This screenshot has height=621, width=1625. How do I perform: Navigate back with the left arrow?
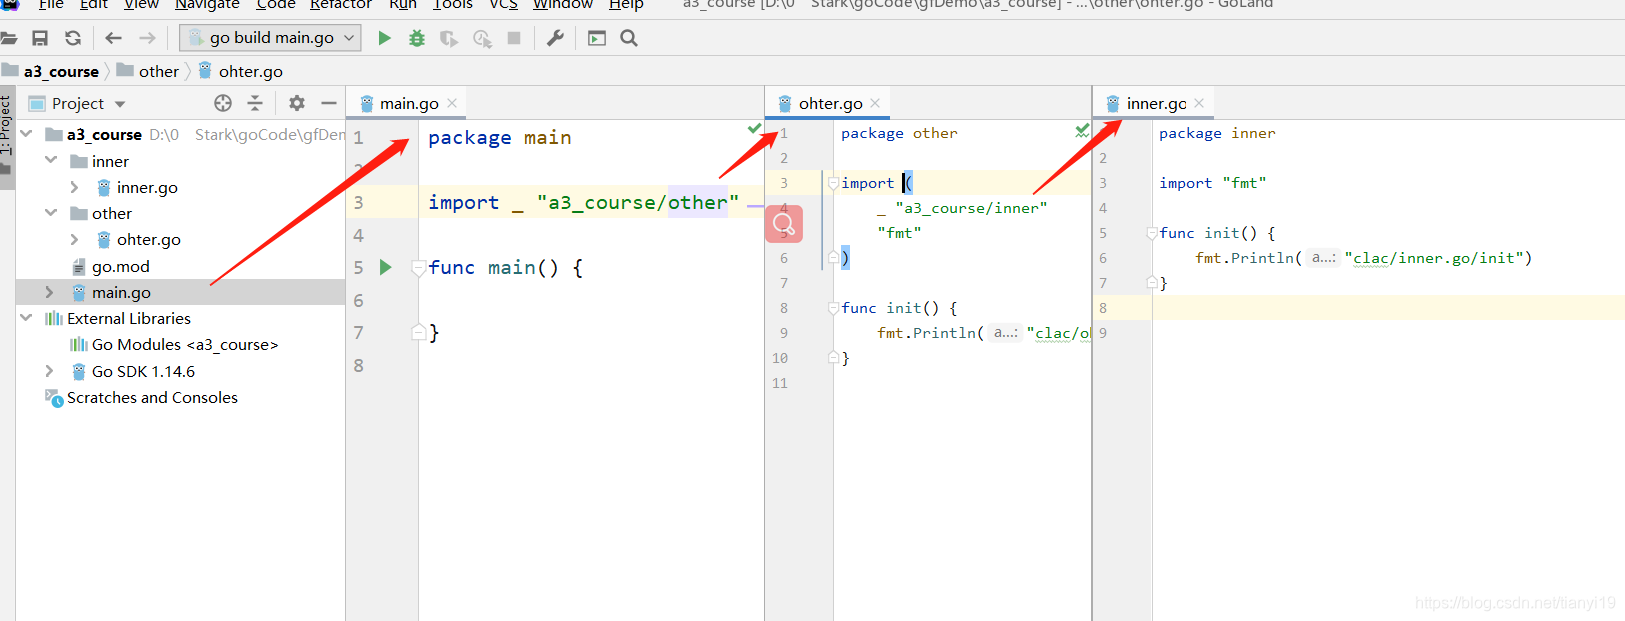(113, 38)
